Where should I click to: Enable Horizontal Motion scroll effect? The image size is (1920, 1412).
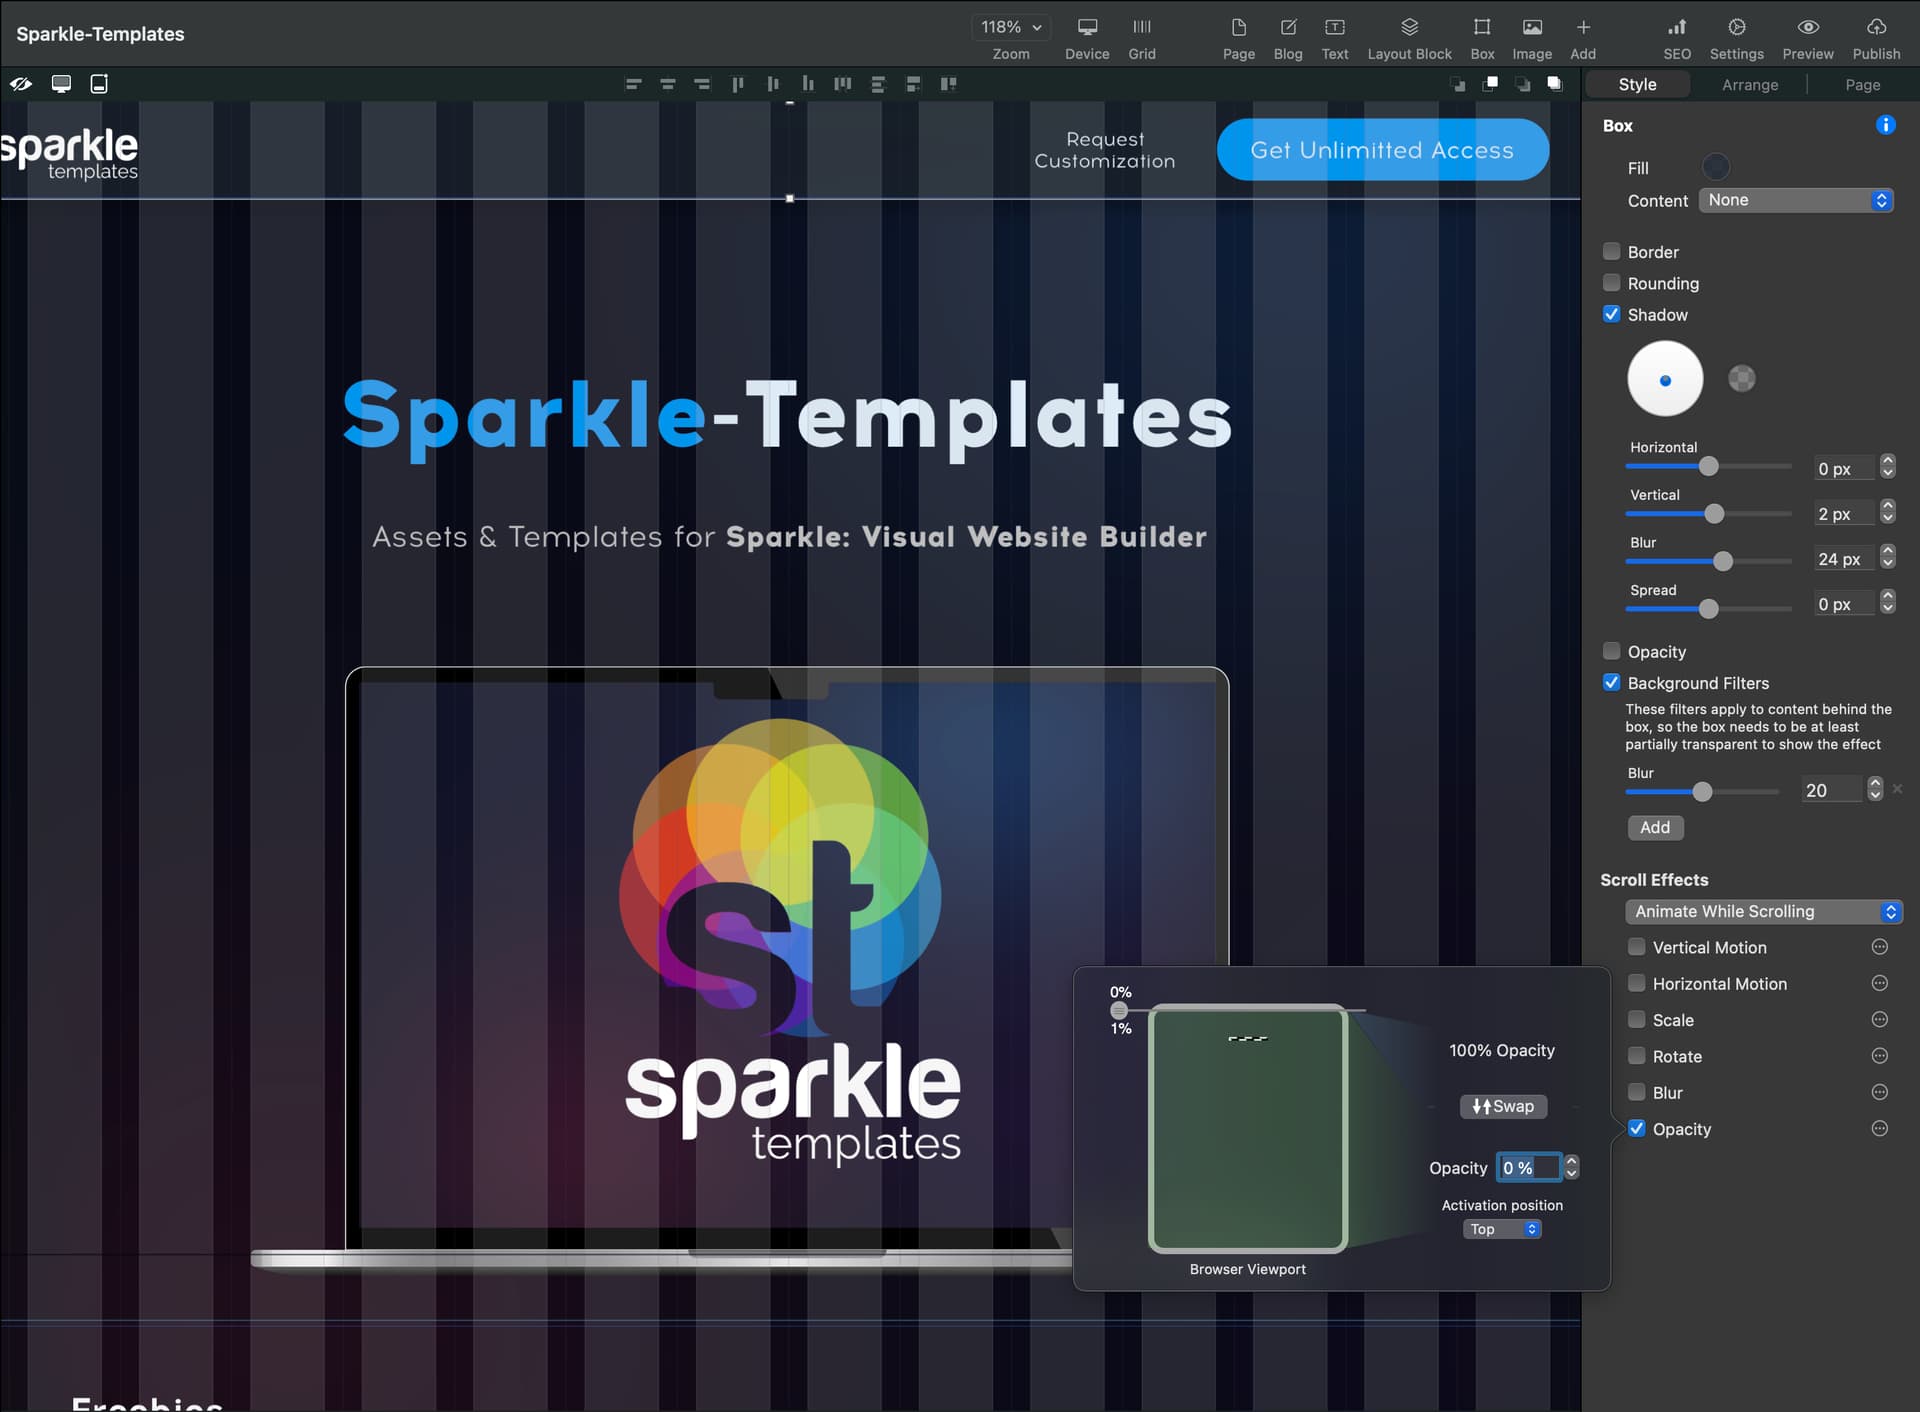click(1636, 983)
